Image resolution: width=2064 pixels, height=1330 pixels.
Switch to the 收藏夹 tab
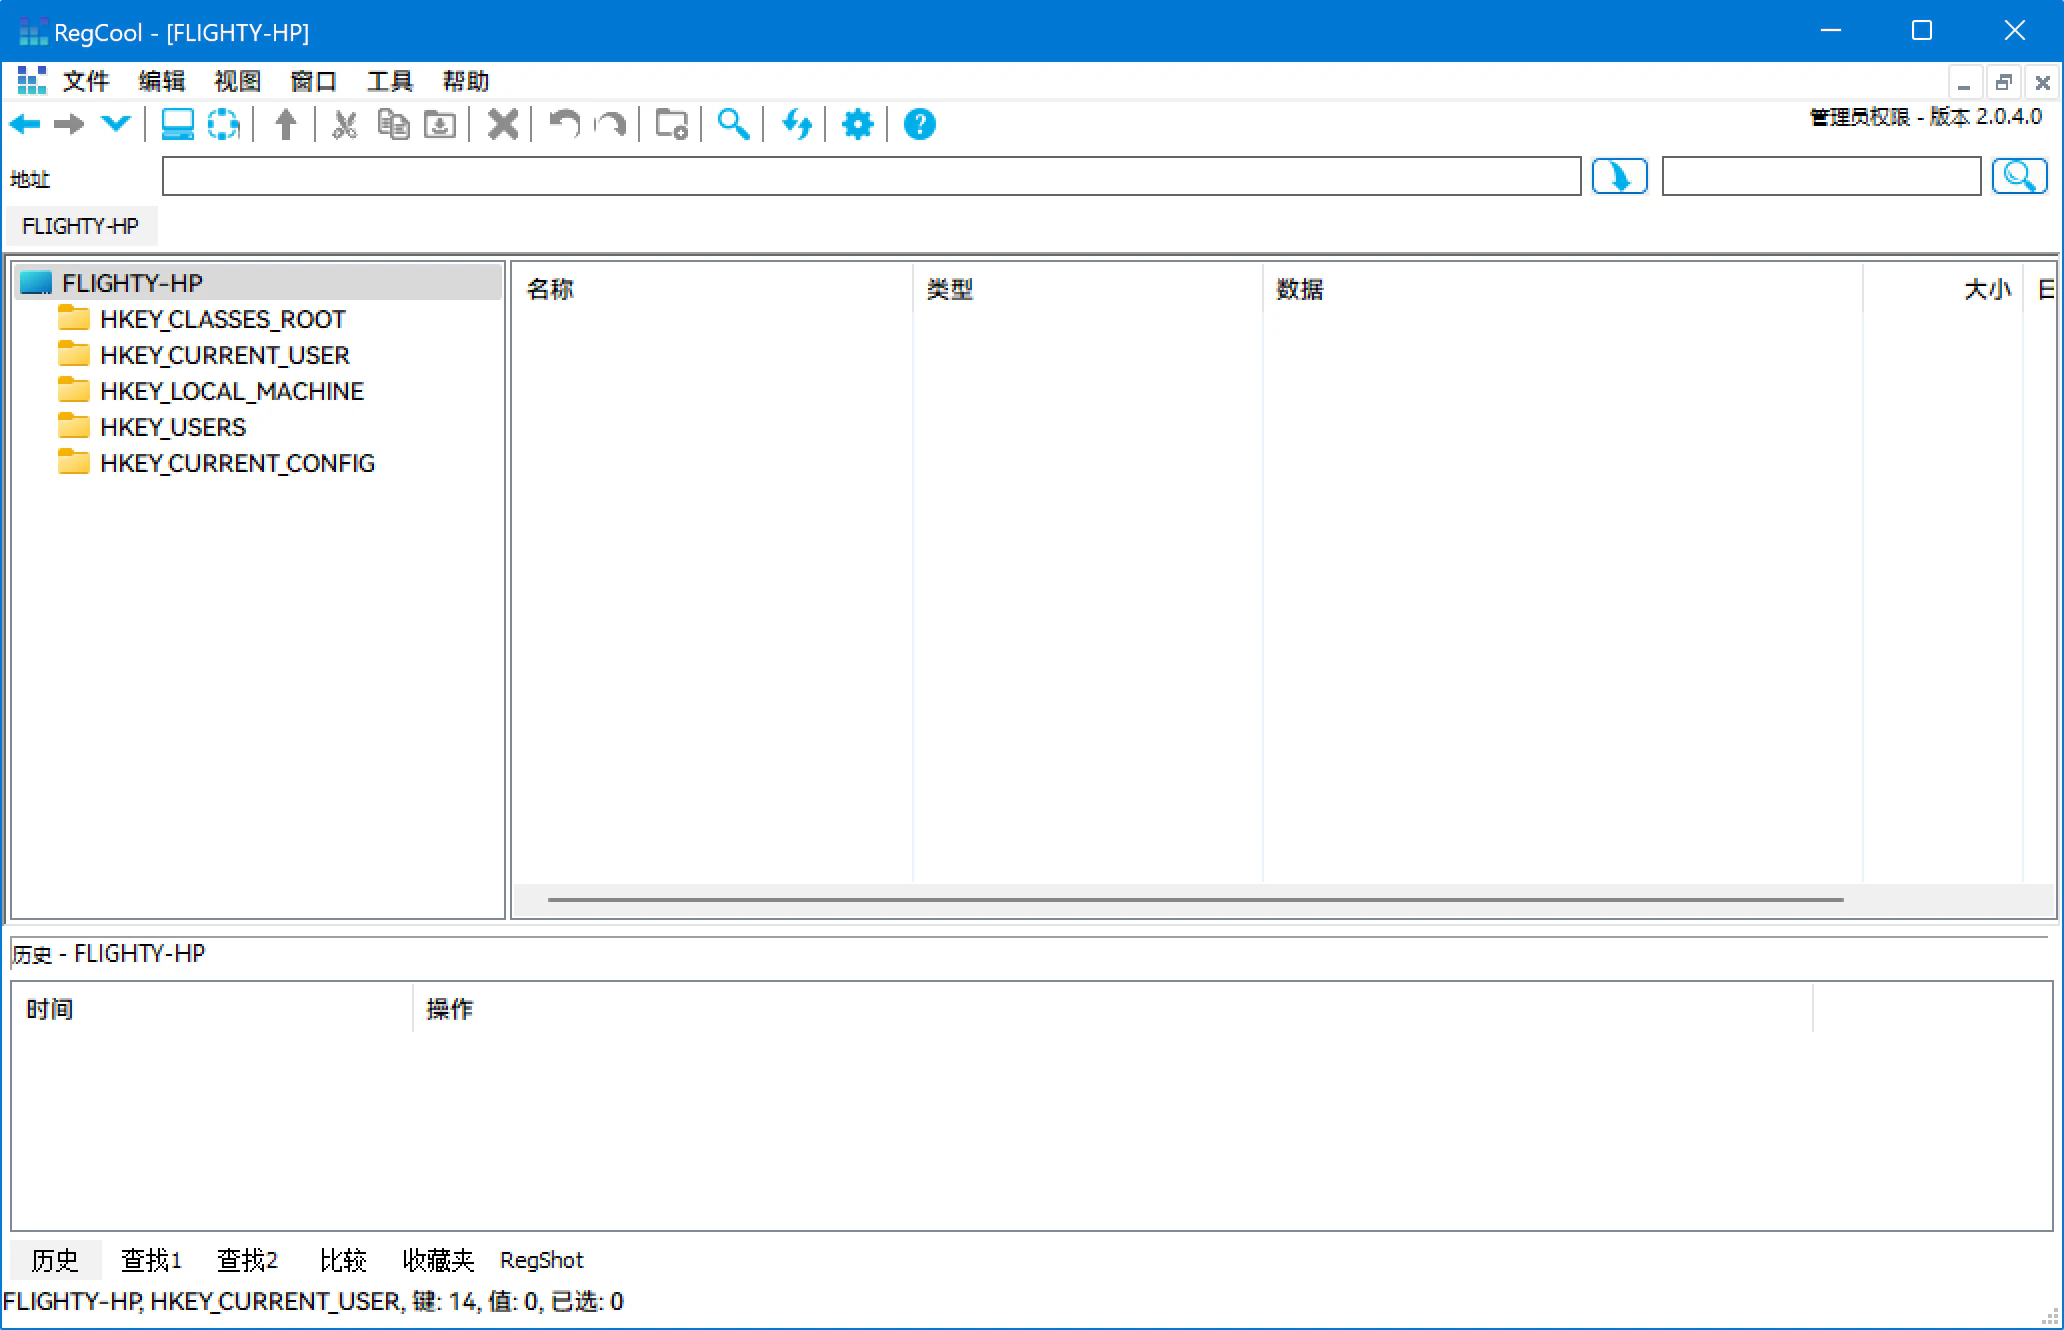tap(437, 1260)
